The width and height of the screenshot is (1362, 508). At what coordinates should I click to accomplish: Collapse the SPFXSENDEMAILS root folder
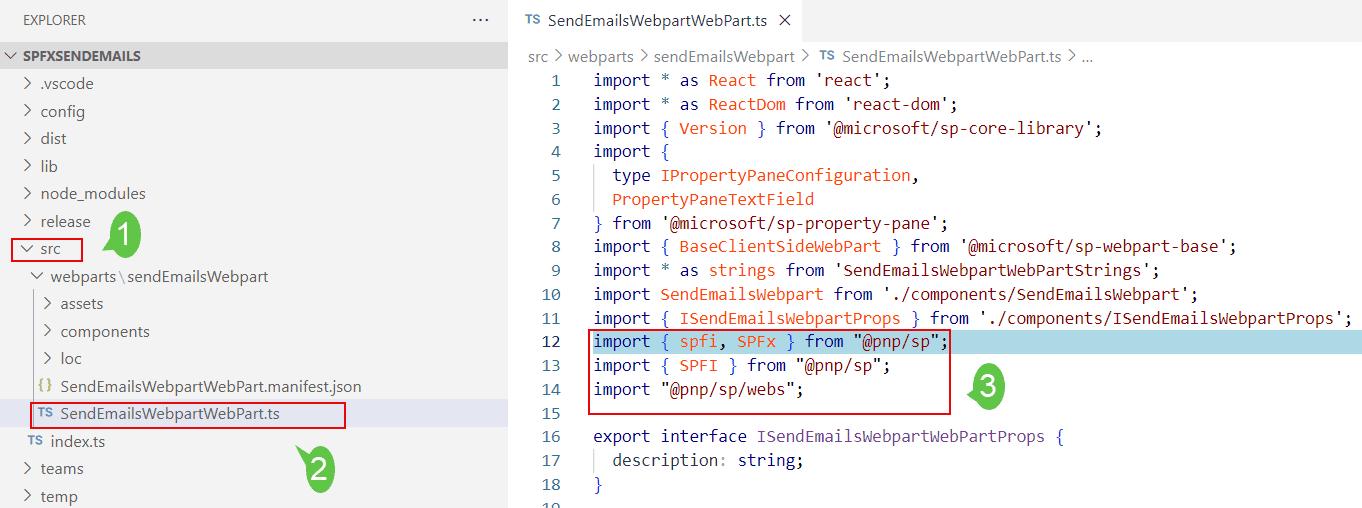pos(13,56)
